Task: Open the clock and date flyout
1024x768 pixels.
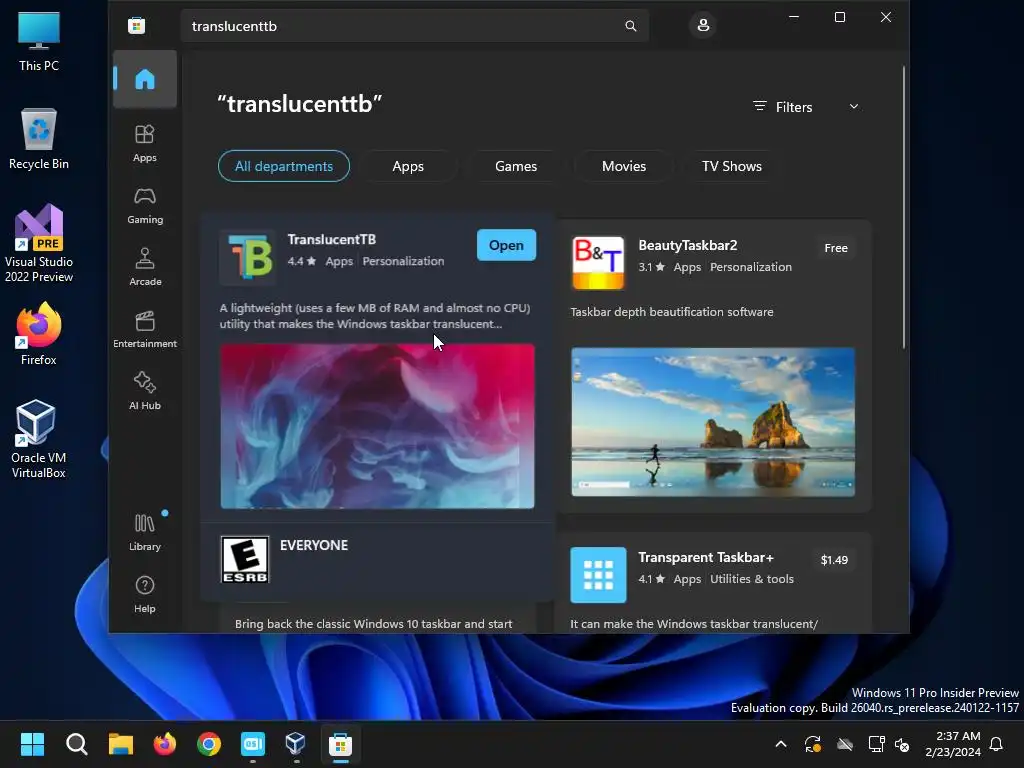Action: [x=953, y=744]
